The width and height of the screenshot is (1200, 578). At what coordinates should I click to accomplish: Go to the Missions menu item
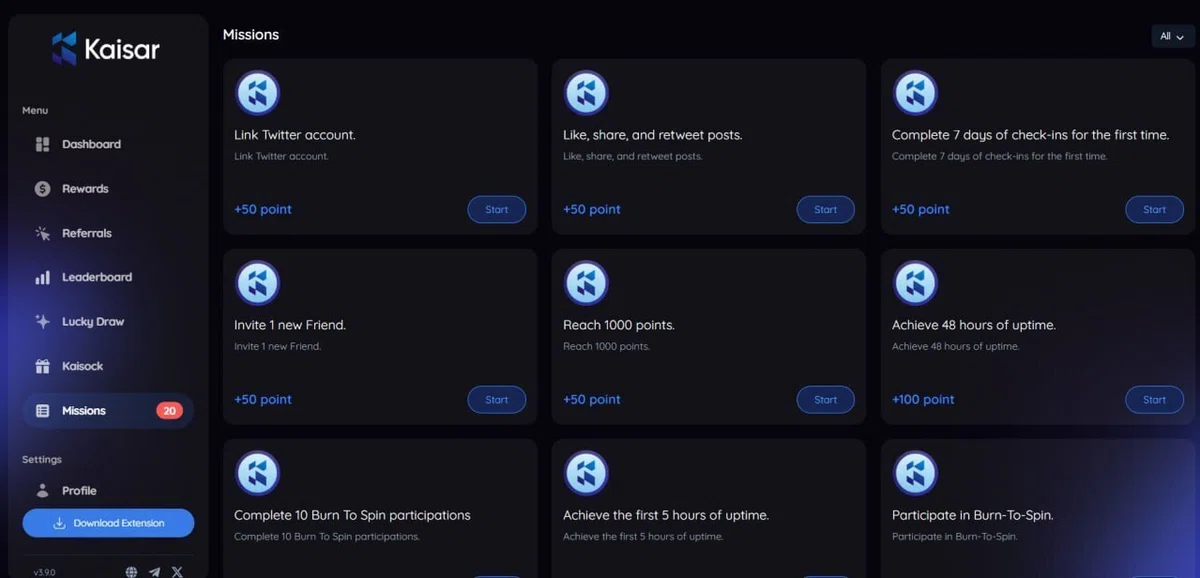coord(108,411)
